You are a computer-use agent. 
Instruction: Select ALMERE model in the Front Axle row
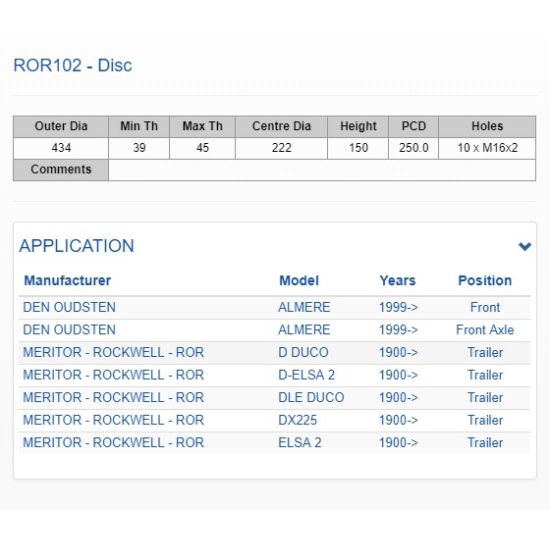(x=304, y=330)
